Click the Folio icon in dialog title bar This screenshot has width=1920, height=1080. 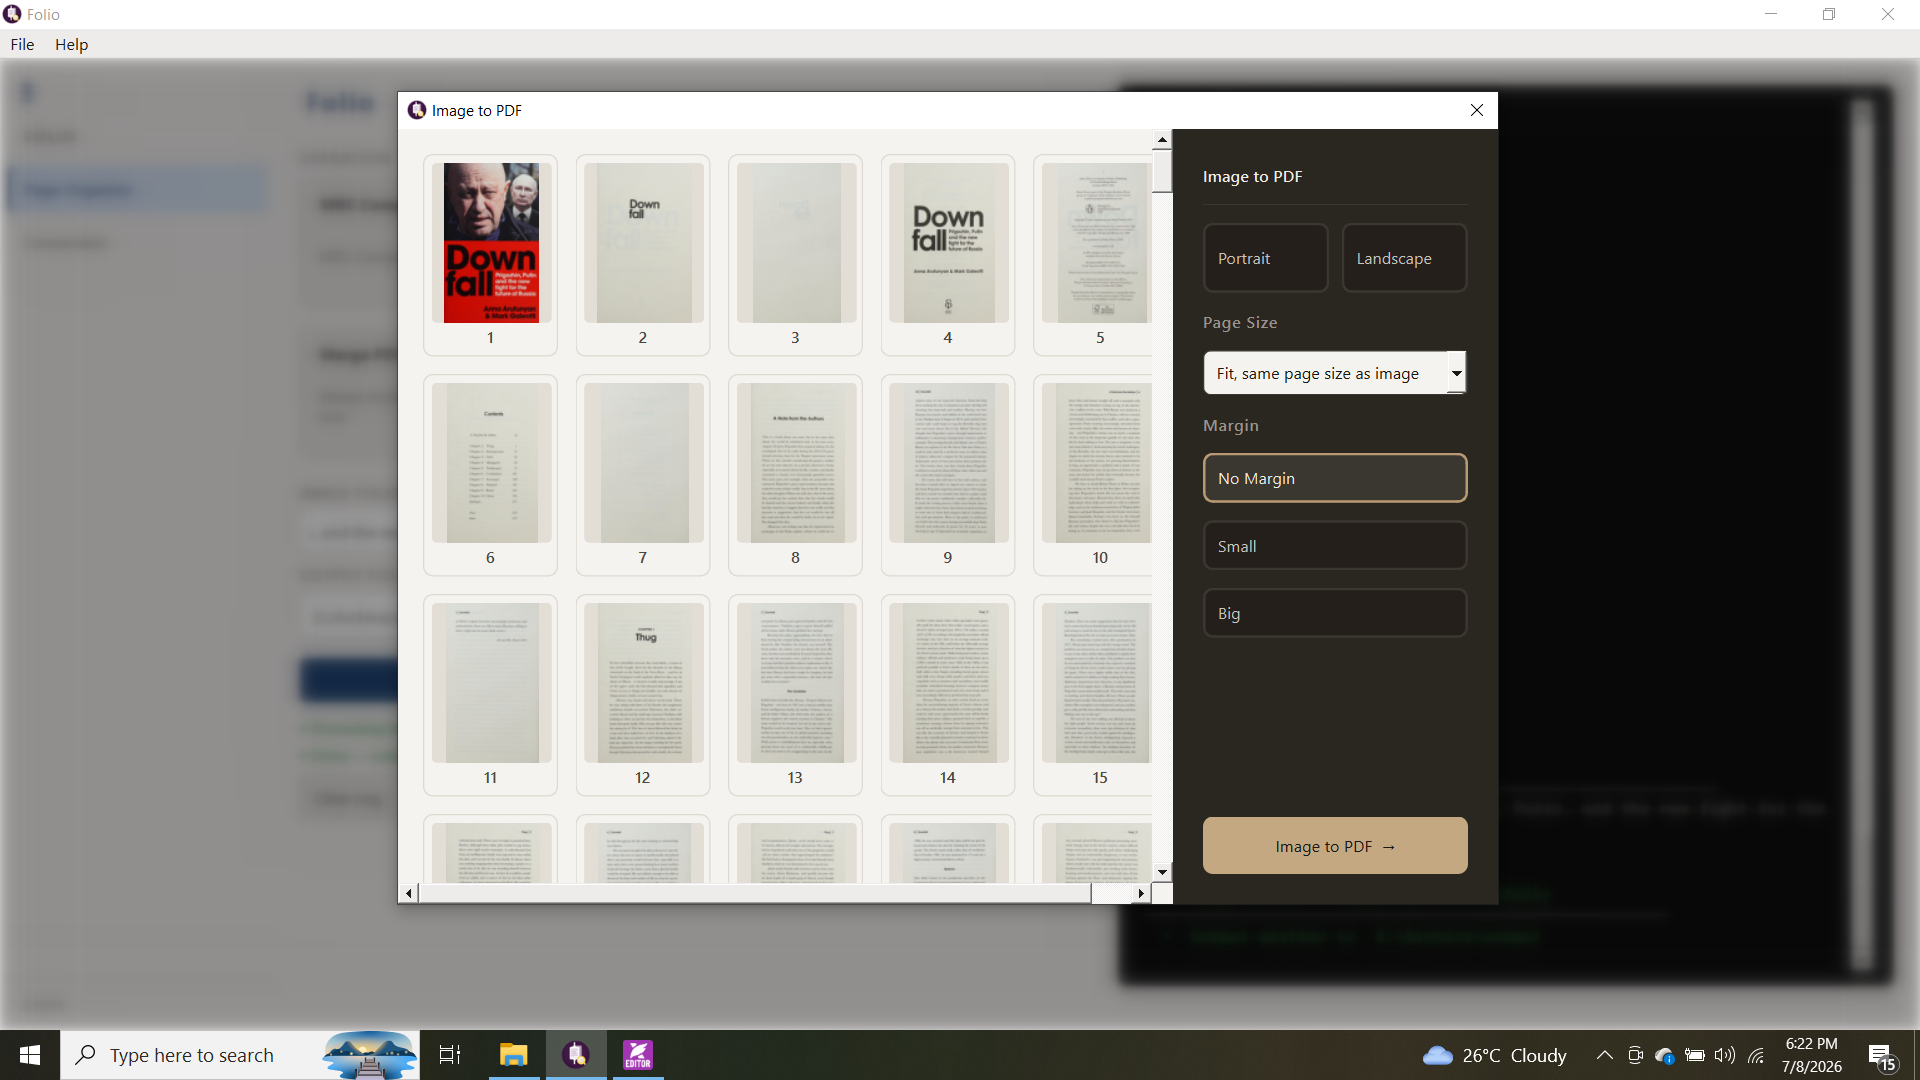(x=417, y=110)
